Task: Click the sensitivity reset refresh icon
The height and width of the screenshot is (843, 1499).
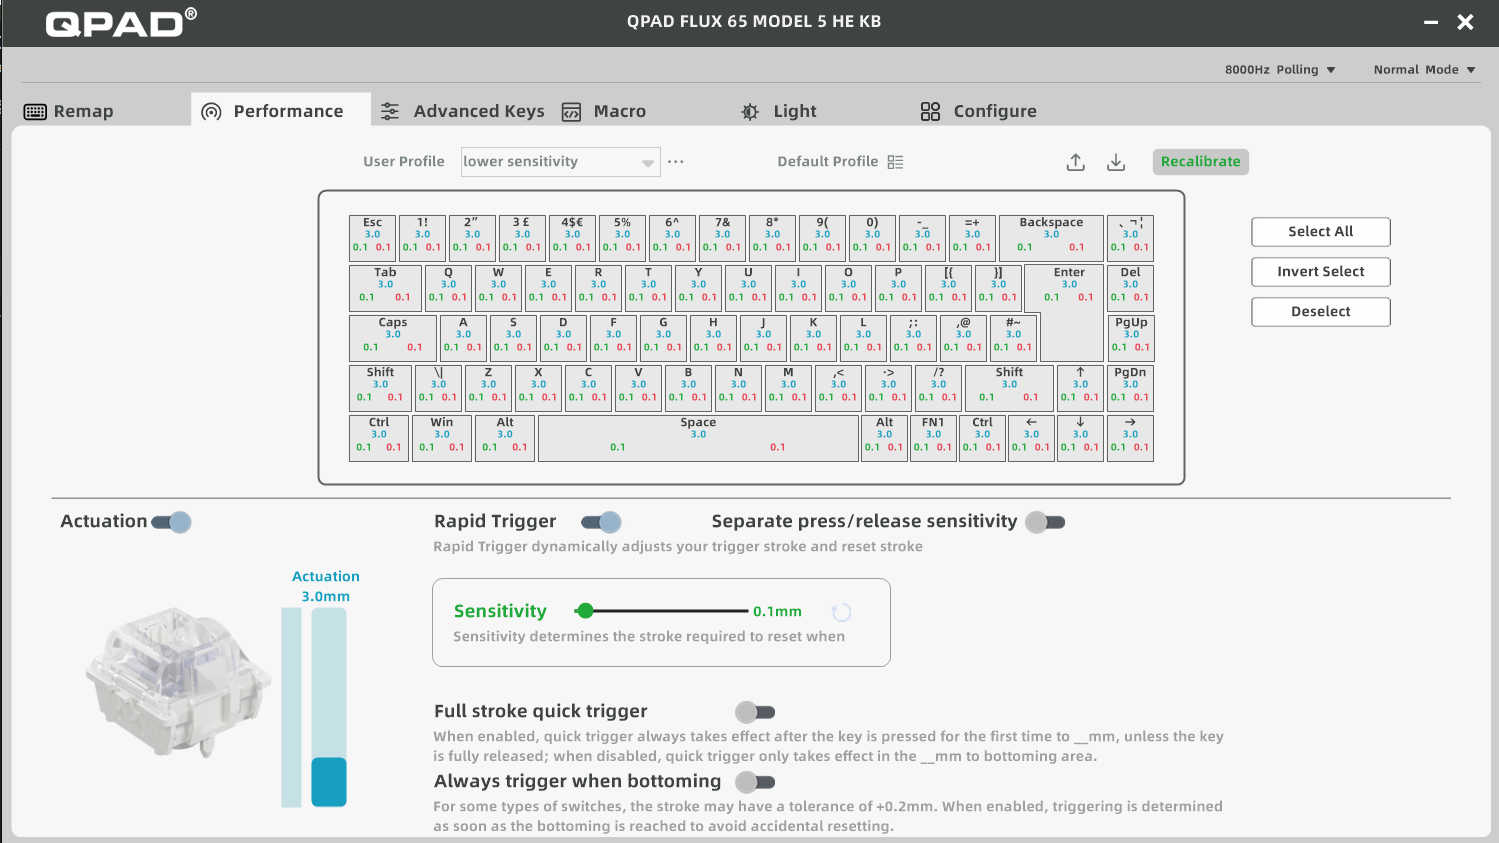Action: click(x=842, y=612)
